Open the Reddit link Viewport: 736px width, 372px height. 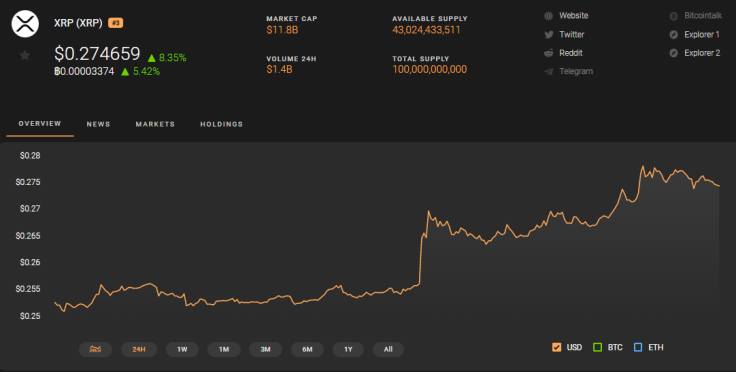(x=571, y=53)
